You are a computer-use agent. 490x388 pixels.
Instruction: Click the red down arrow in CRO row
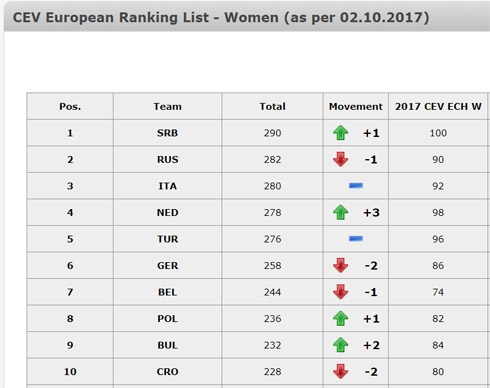[341, 371]
